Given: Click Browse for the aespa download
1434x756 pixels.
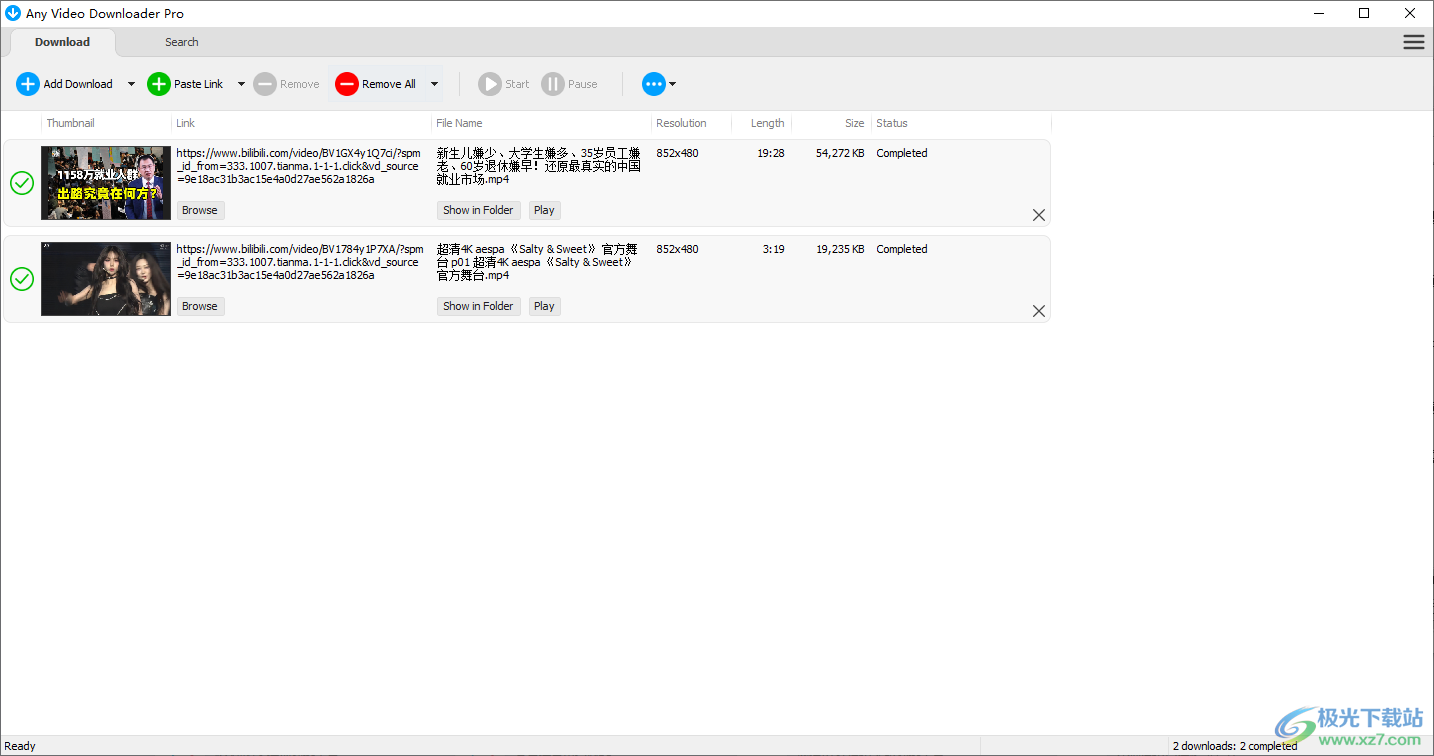Looking at the screenshot, I should [200, 306].
